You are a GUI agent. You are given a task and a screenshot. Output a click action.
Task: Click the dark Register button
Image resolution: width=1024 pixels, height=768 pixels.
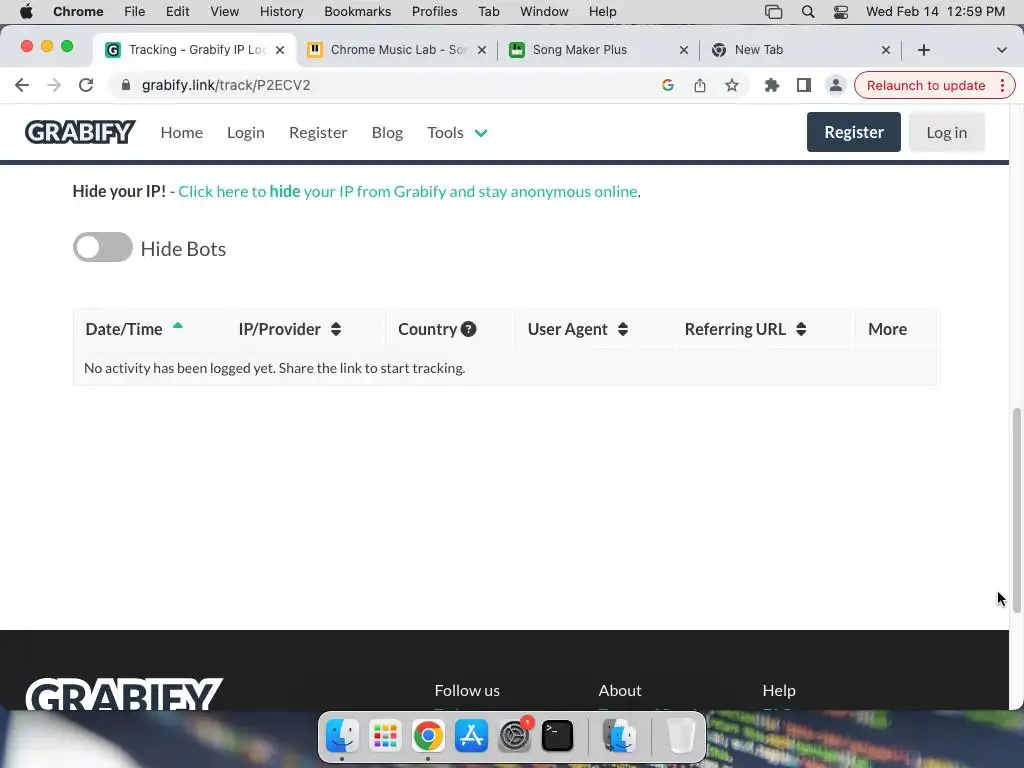point(854,132)
